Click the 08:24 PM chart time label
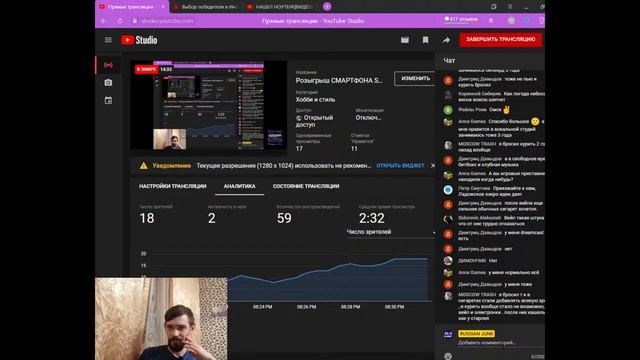640x360 pixels. coord(262,307)
